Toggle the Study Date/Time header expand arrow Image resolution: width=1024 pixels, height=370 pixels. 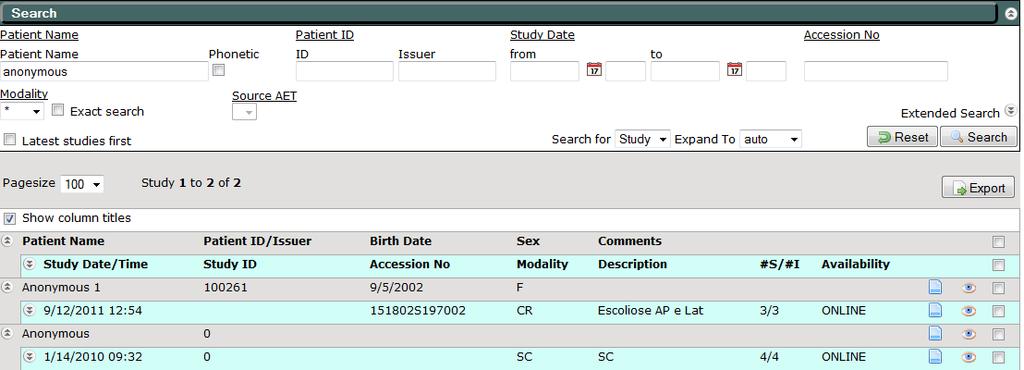pos(29,264)
